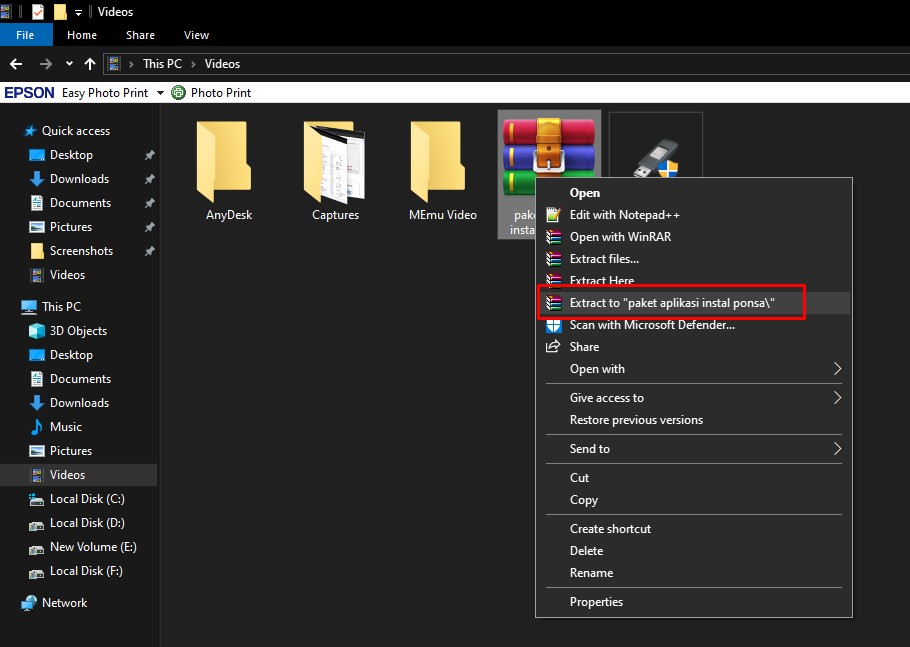Expand the breadcrumb chevron before Videos
Viewport: 910px width, 647px height.
click(193, 64)
